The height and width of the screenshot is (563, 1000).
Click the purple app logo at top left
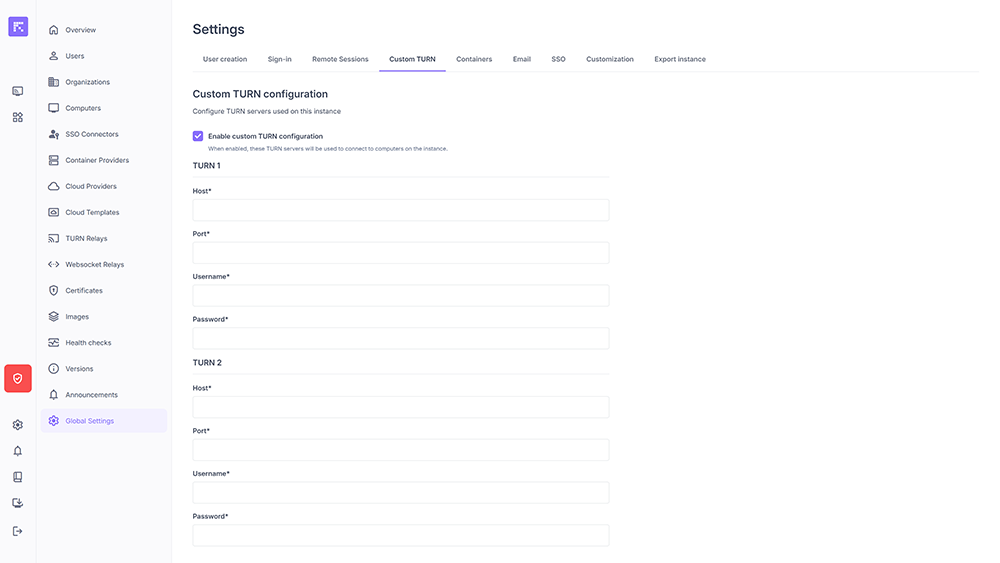click(x=18, y=27)
